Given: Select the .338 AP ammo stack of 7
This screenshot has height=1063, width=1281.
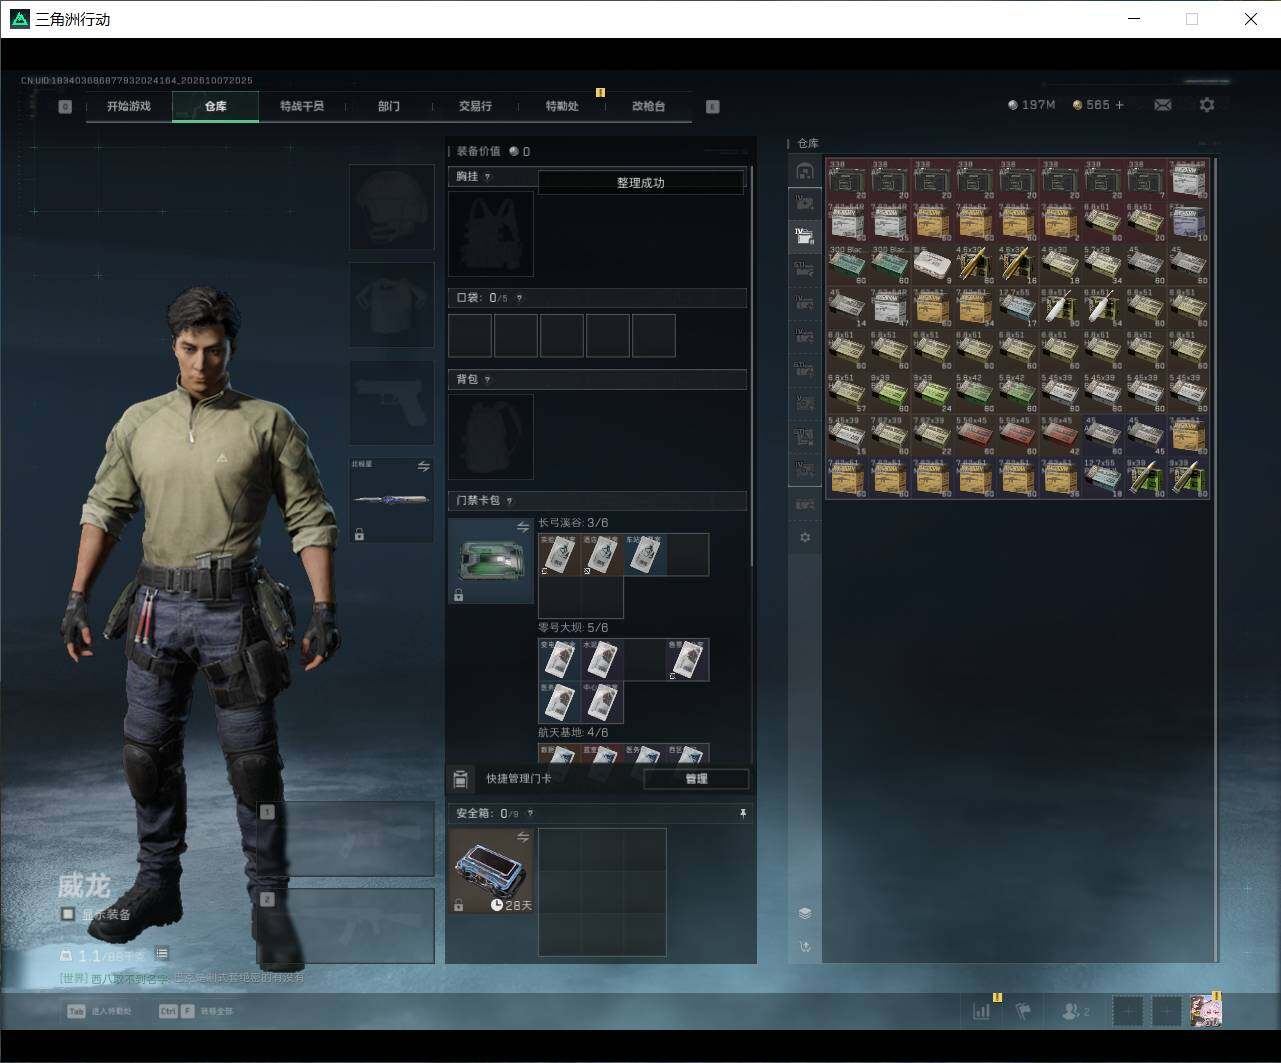Looking at the screenshot, I should 1146,180.
